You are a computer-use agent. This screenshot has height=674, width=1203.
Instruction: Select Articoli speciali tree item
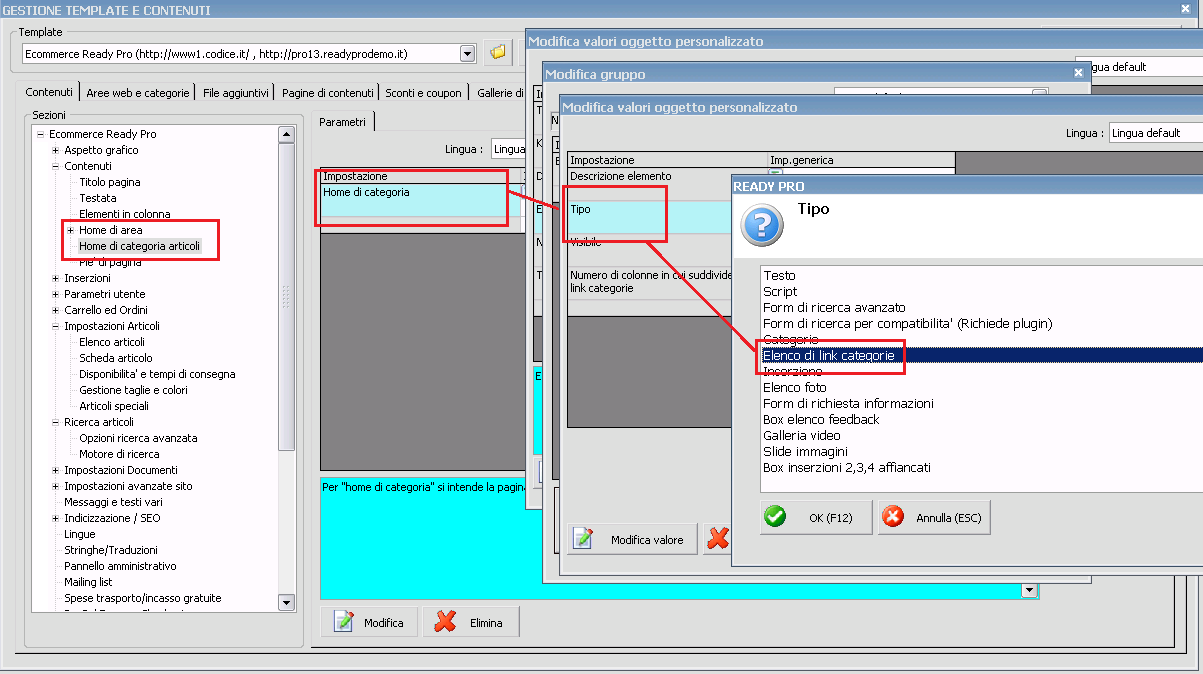coord(114,406)
